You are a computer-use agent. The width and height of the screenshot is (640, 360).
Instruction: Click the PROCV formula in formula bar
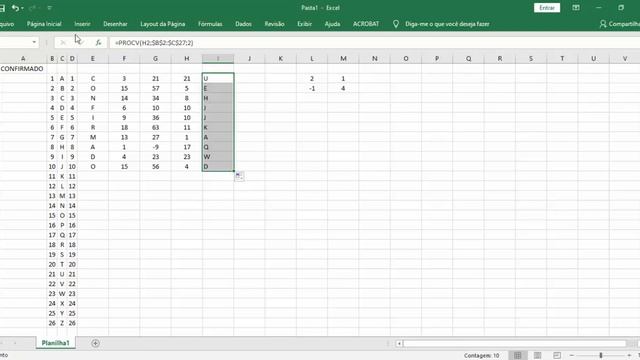click(x=154, y=43)
